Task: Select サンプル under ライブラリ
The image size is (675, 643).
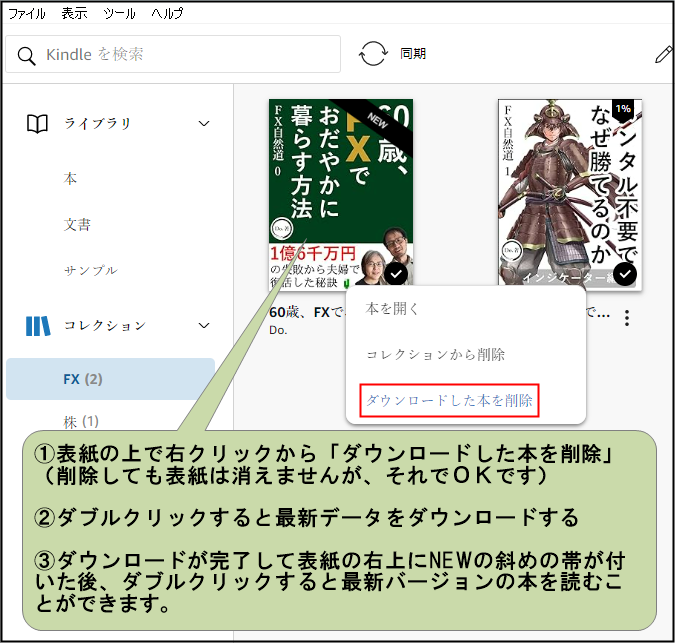Action: click(90, 270)
